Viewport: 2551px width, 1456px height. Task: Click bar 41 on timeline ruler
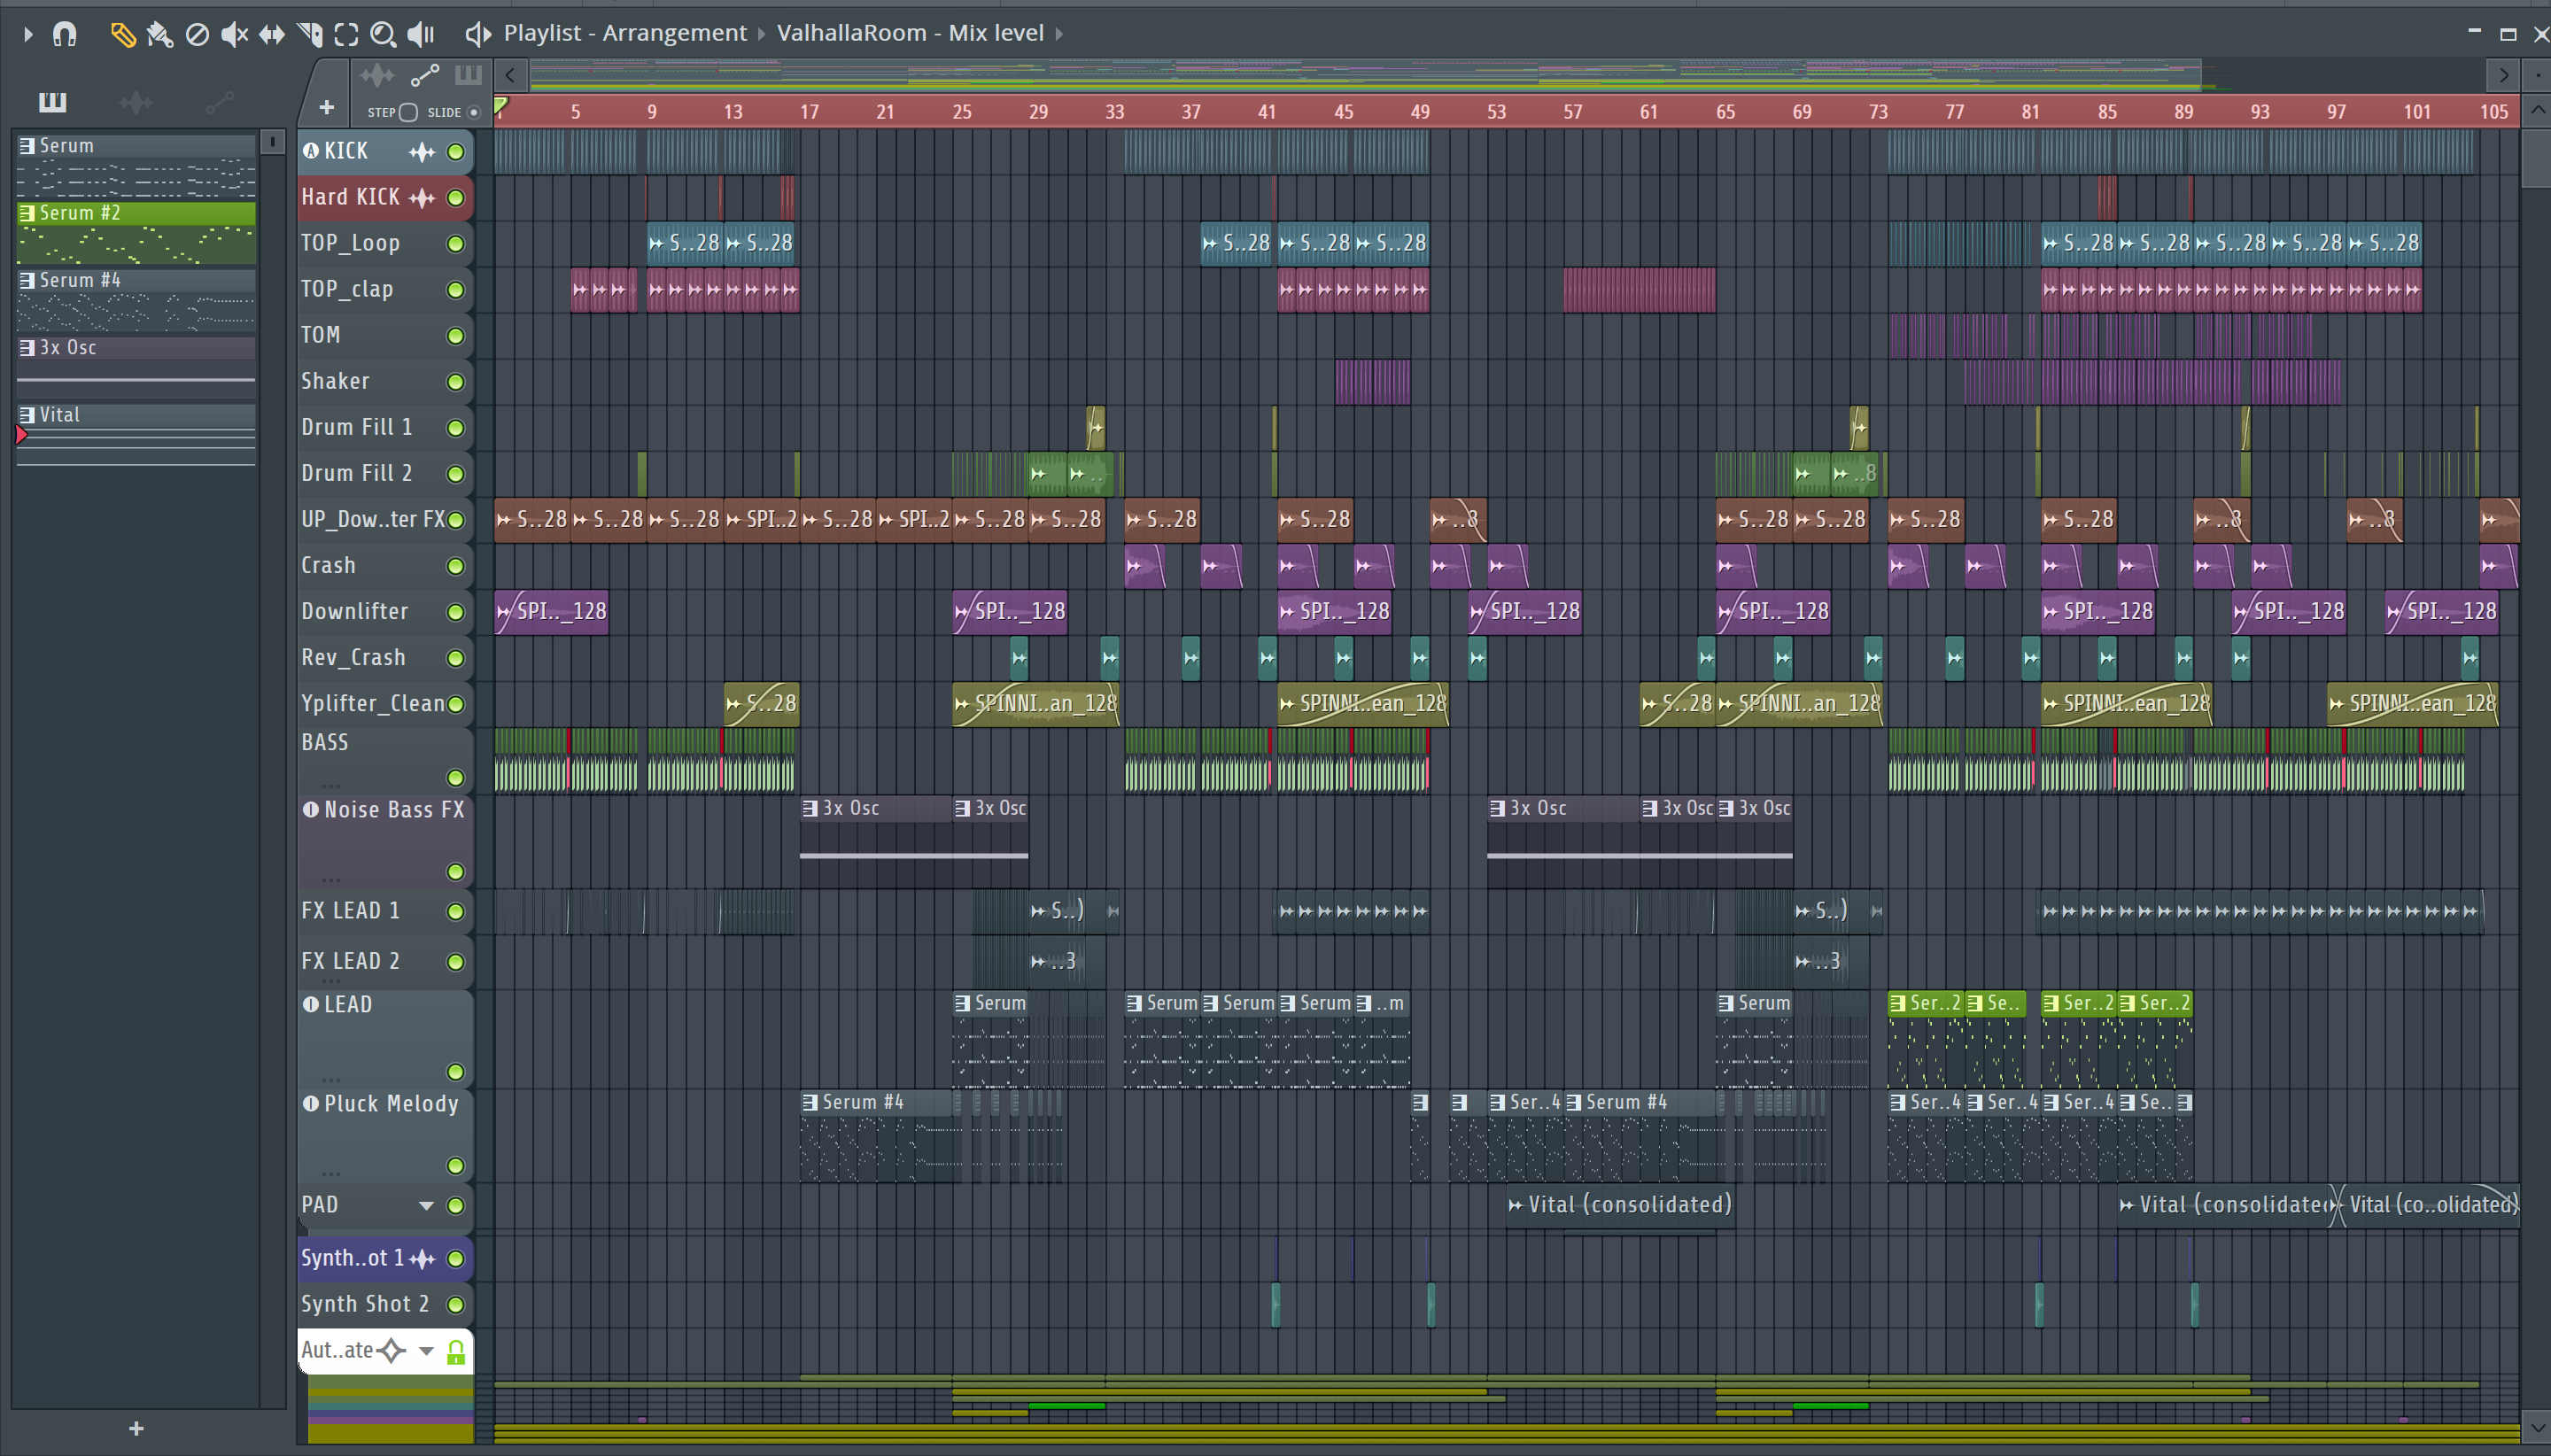[x=1267, y=112]
